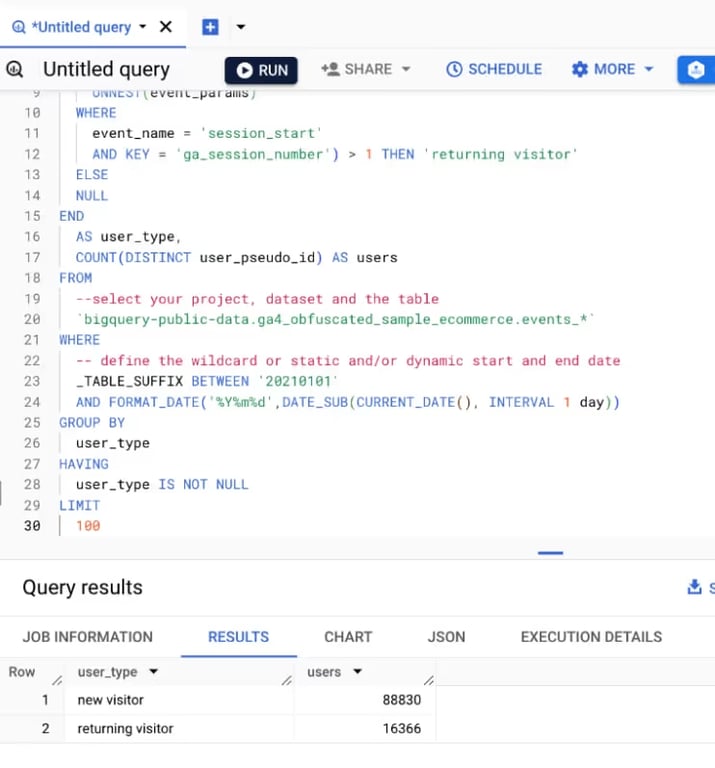
Task: Click the table name bigquery-public-data line
Action: click(335, 319)
